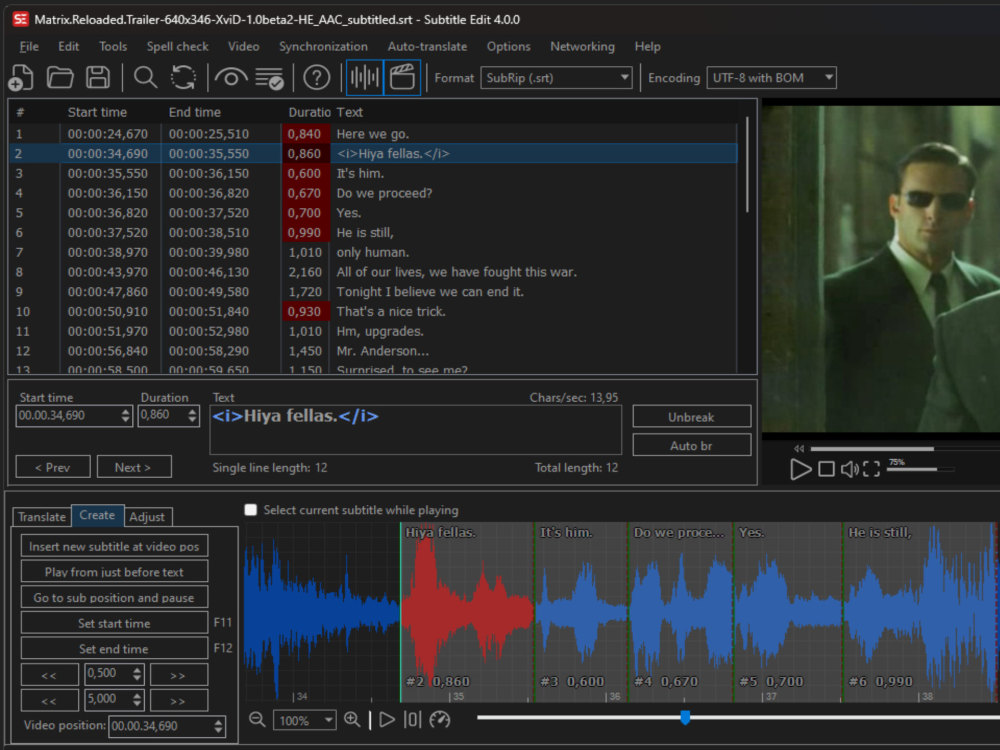This screenshot has height=750, width=1000.
Task: Click 'It's him.' segment in waveform
Action: coord(581,612)
